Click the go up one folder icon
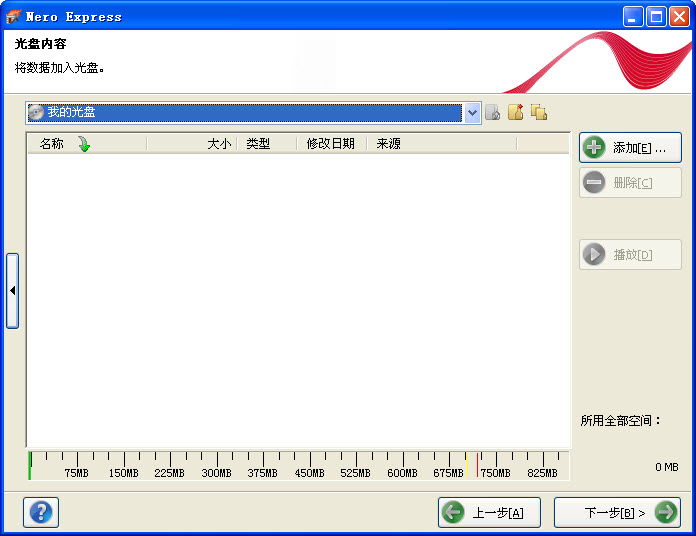This screenshot has width=696, height=536. 493,113
